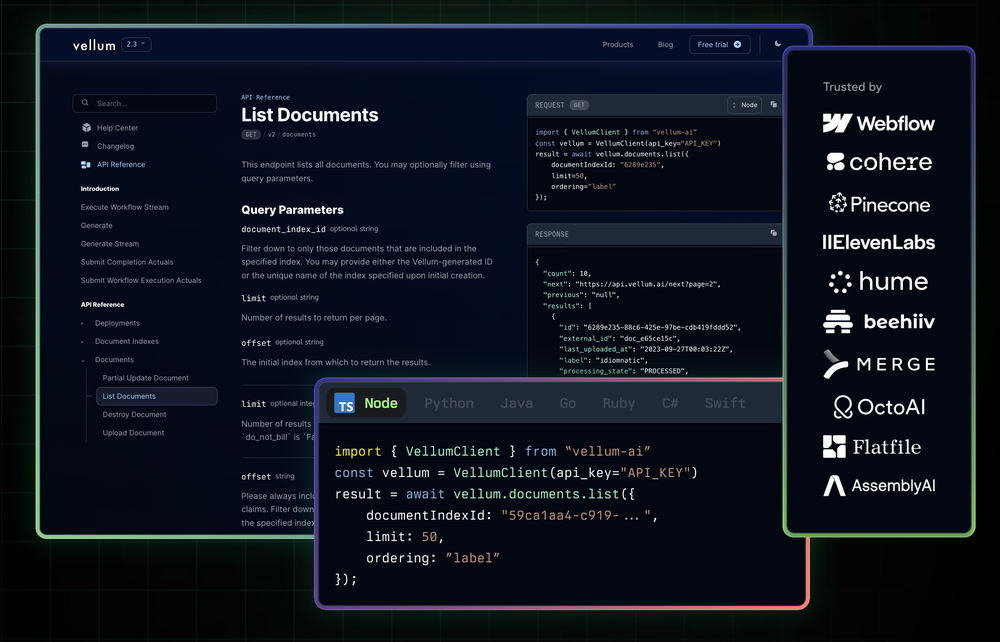Open the Blog nav link
Image resolution: width=1000 pixels, height=642 pixels.
(665, 45)
